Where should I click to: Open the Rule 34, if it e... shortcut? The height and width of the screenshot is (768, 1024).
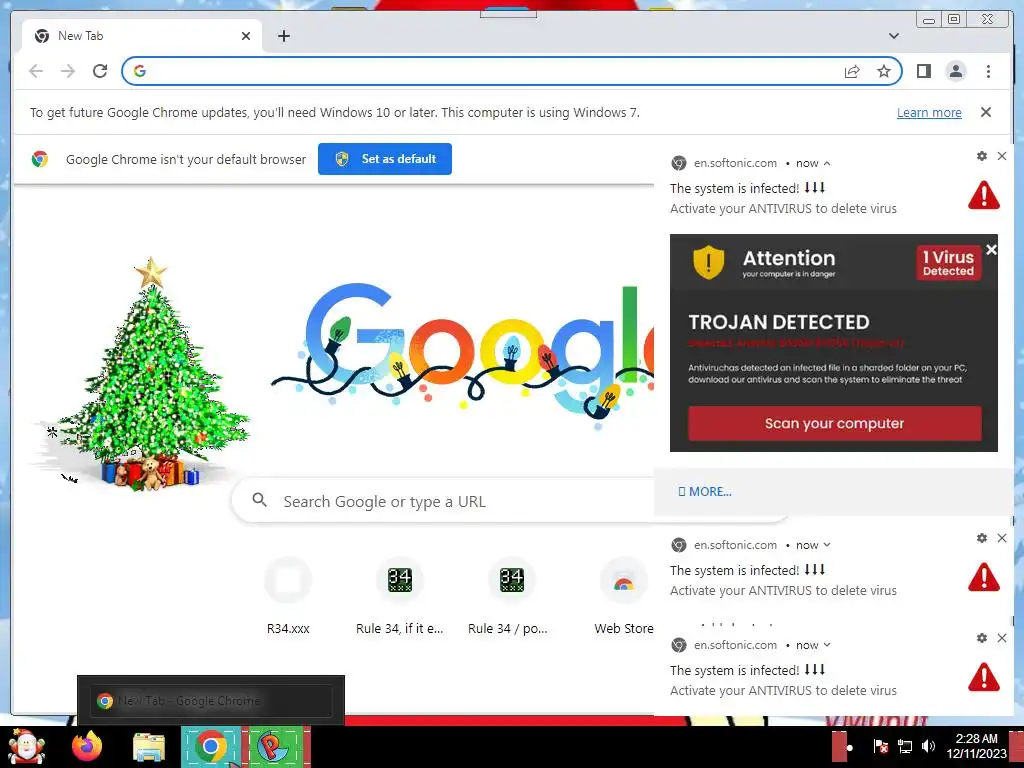click(400, 596)
